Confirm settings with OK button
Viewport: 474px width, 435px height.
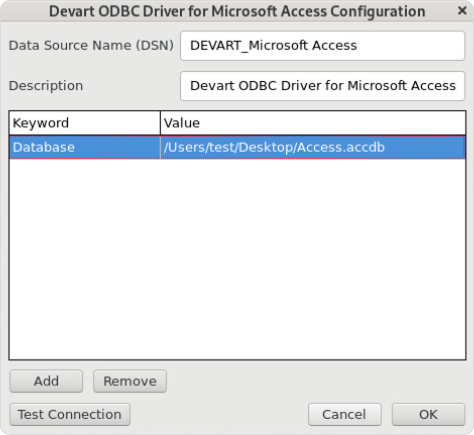point(428,415)
